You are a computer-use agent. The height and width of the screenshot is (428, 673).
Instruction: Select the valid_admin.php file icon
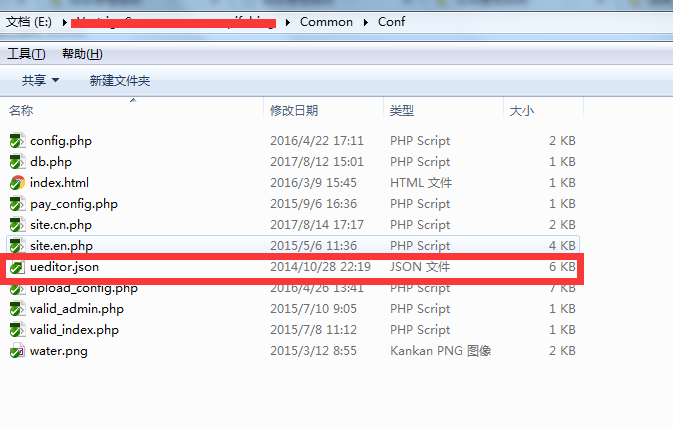click(17, 309)
